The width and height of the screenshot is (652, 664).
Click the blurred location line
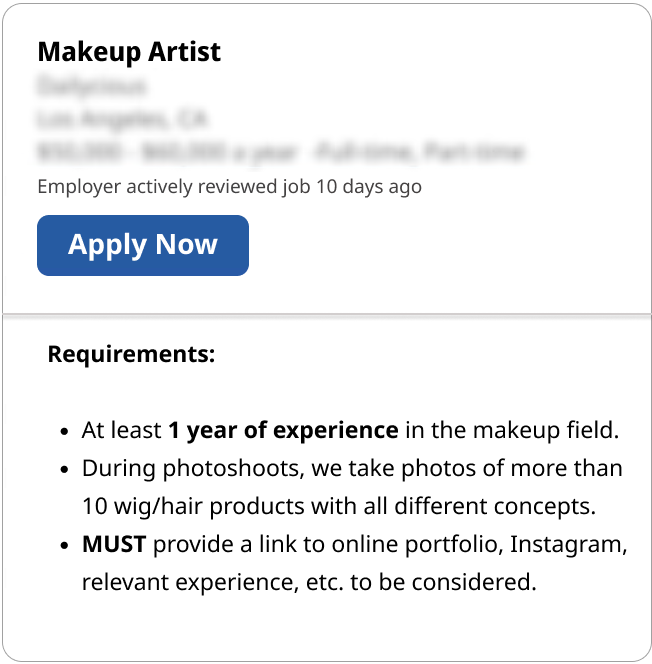(122, 119)
